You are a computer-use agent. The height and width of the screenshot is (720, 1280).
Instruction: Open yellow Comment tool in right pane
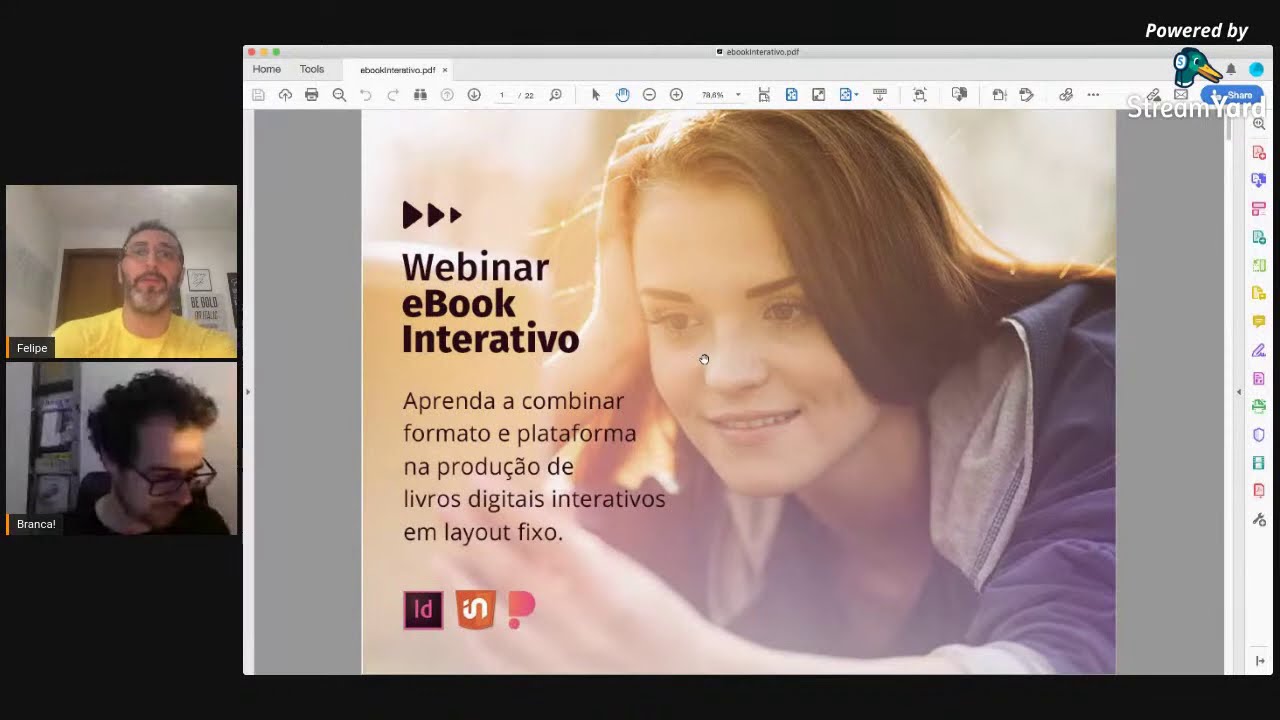click(x=1259, y=321)
